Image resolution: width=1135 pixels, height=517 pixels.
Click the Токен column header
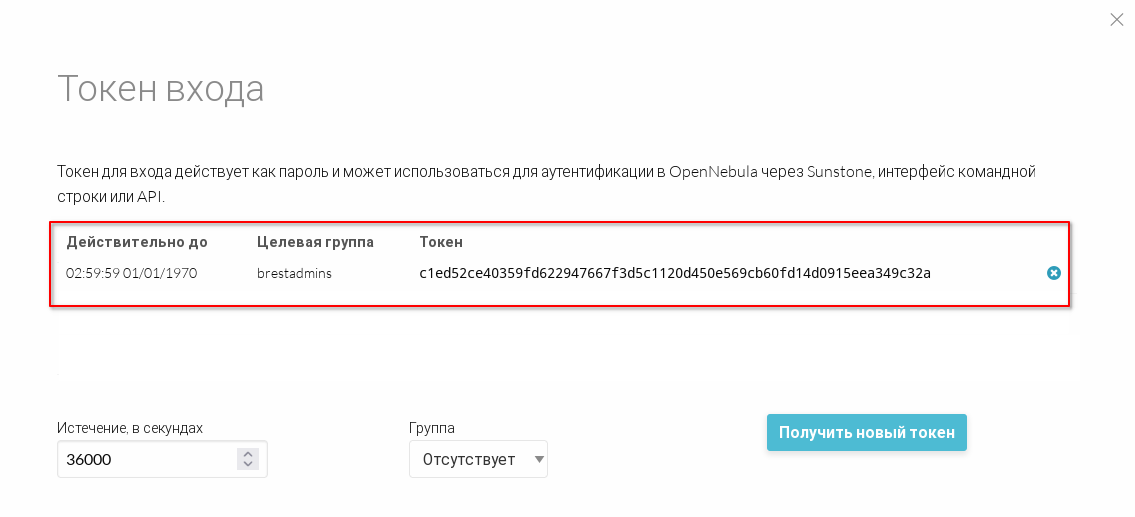(441, 242)
